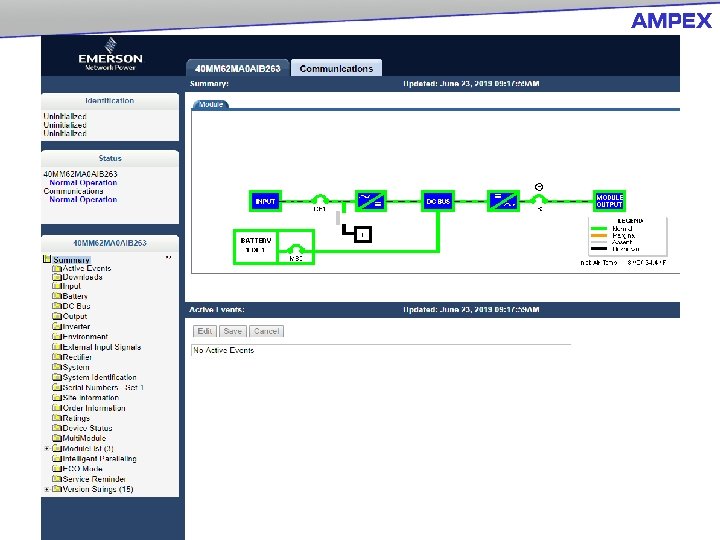720x540 pixels.
Task: Open Order Information tree item
Action: click(94, 408)
